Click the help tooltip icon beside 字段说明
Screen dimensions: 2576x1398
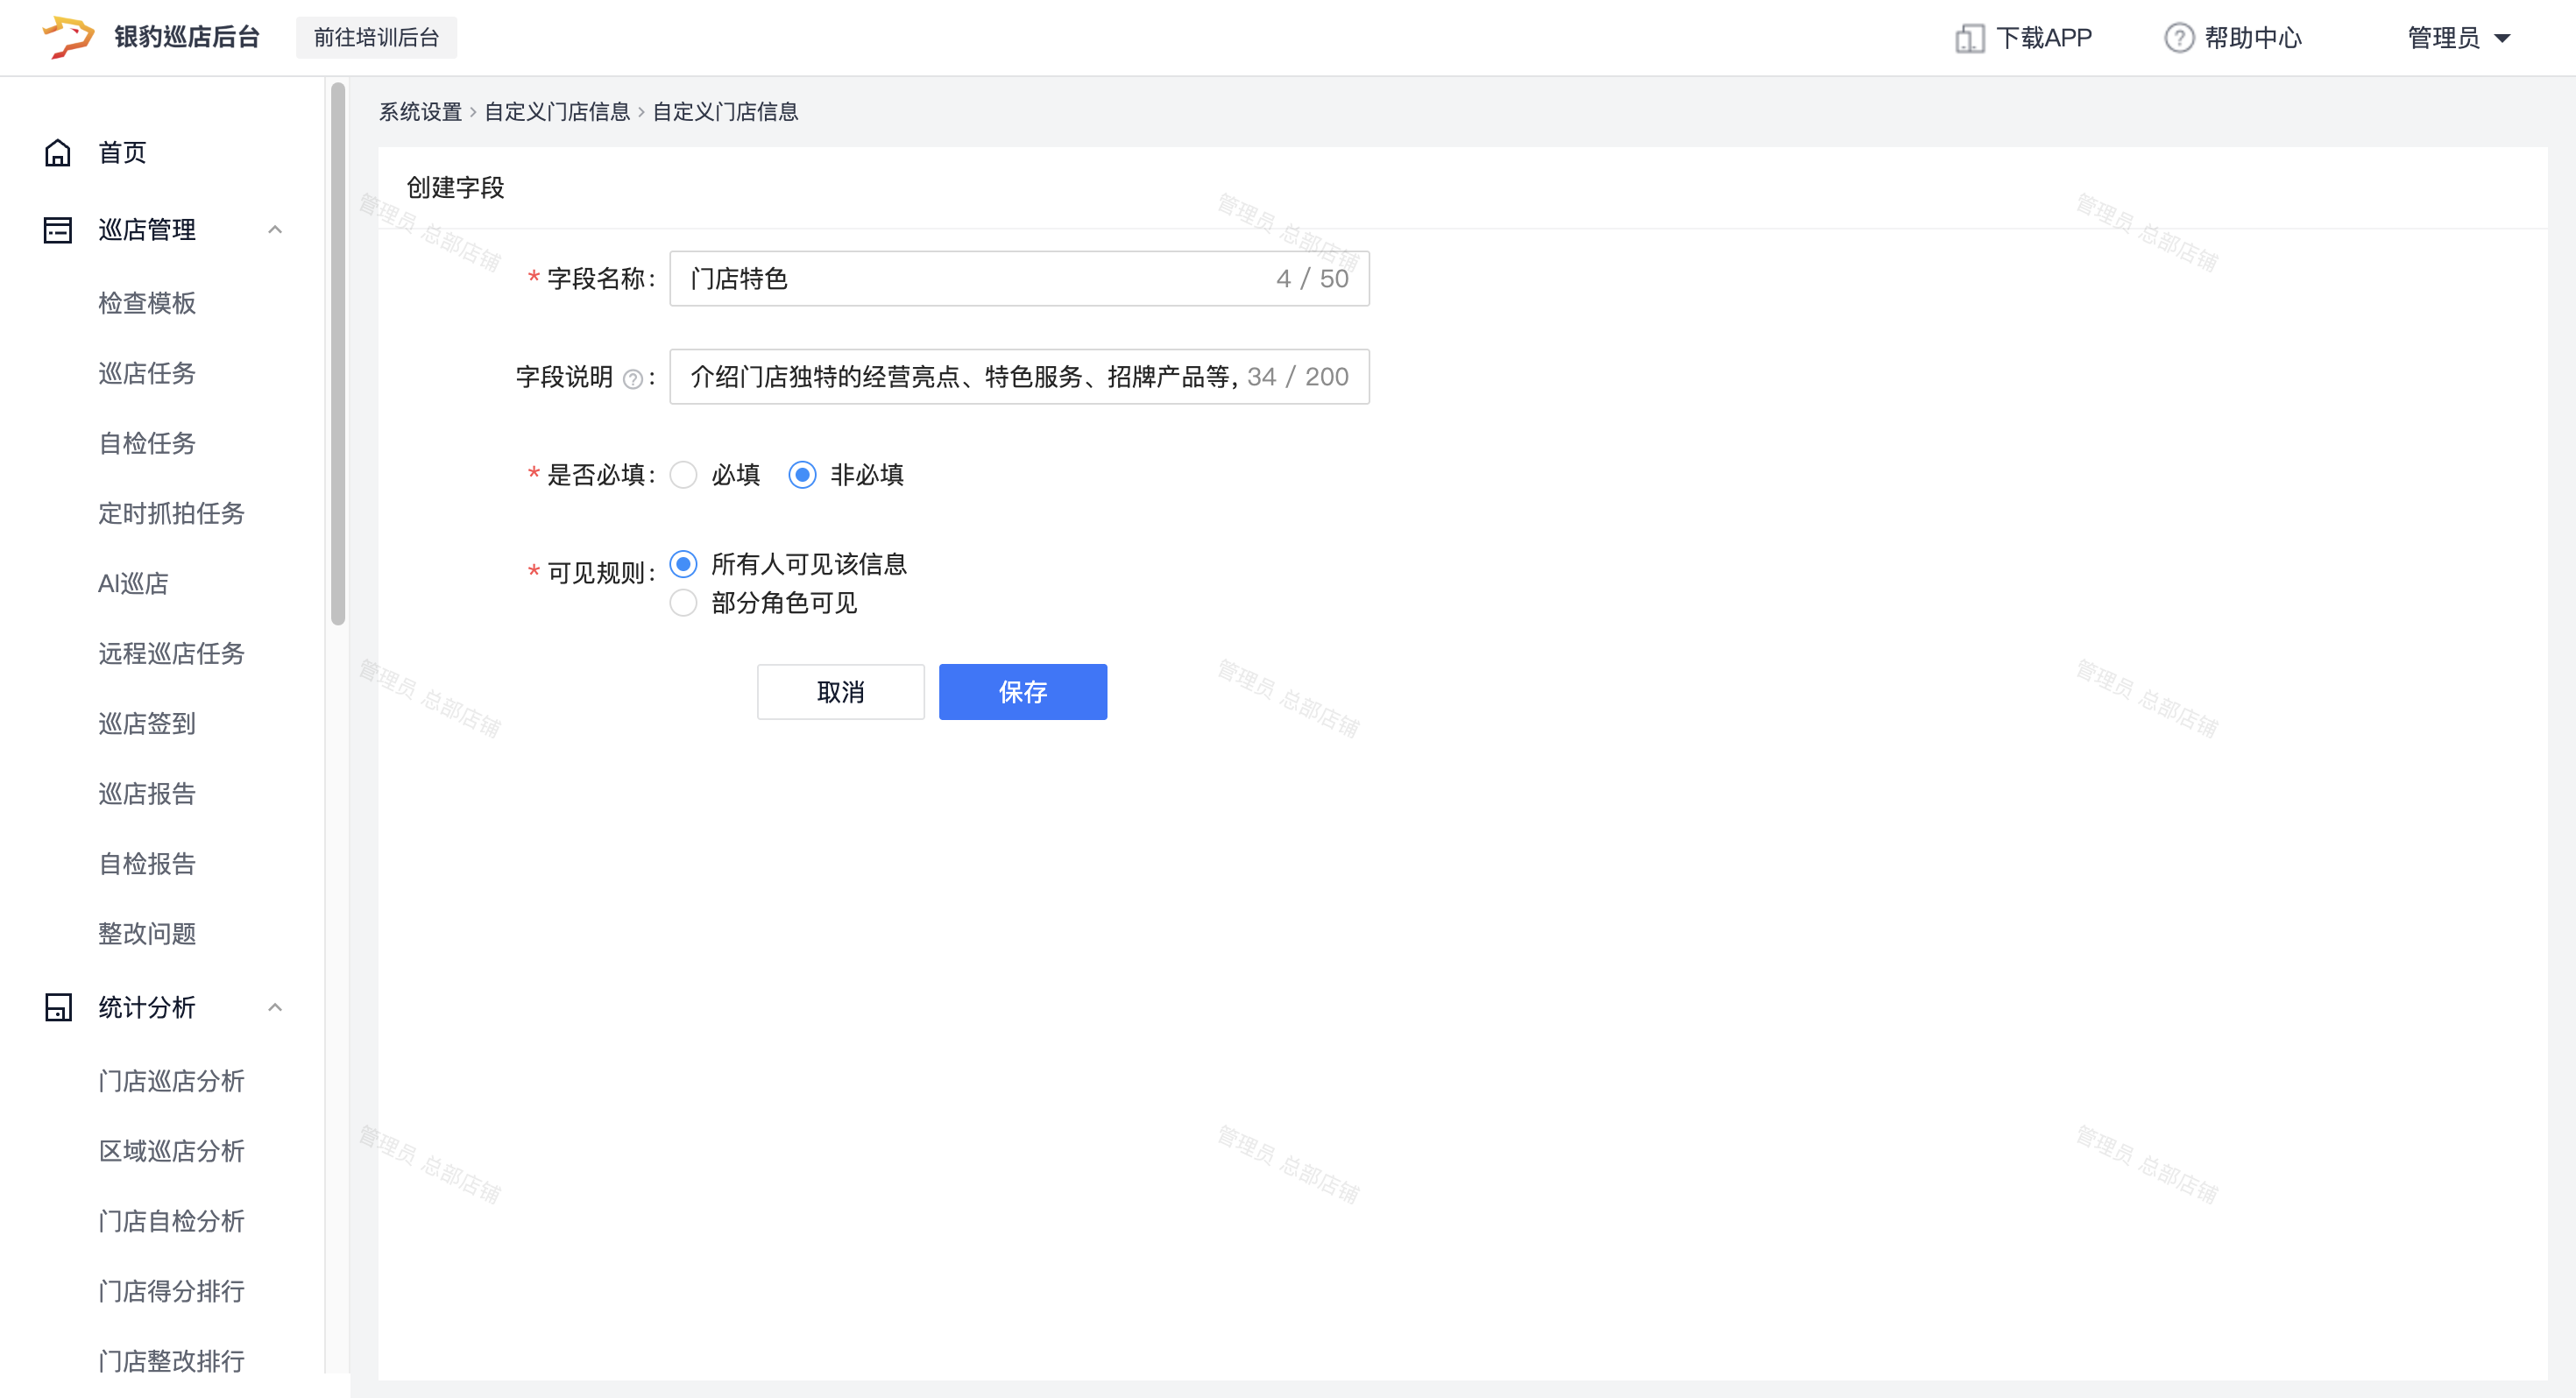coord(632,379)
